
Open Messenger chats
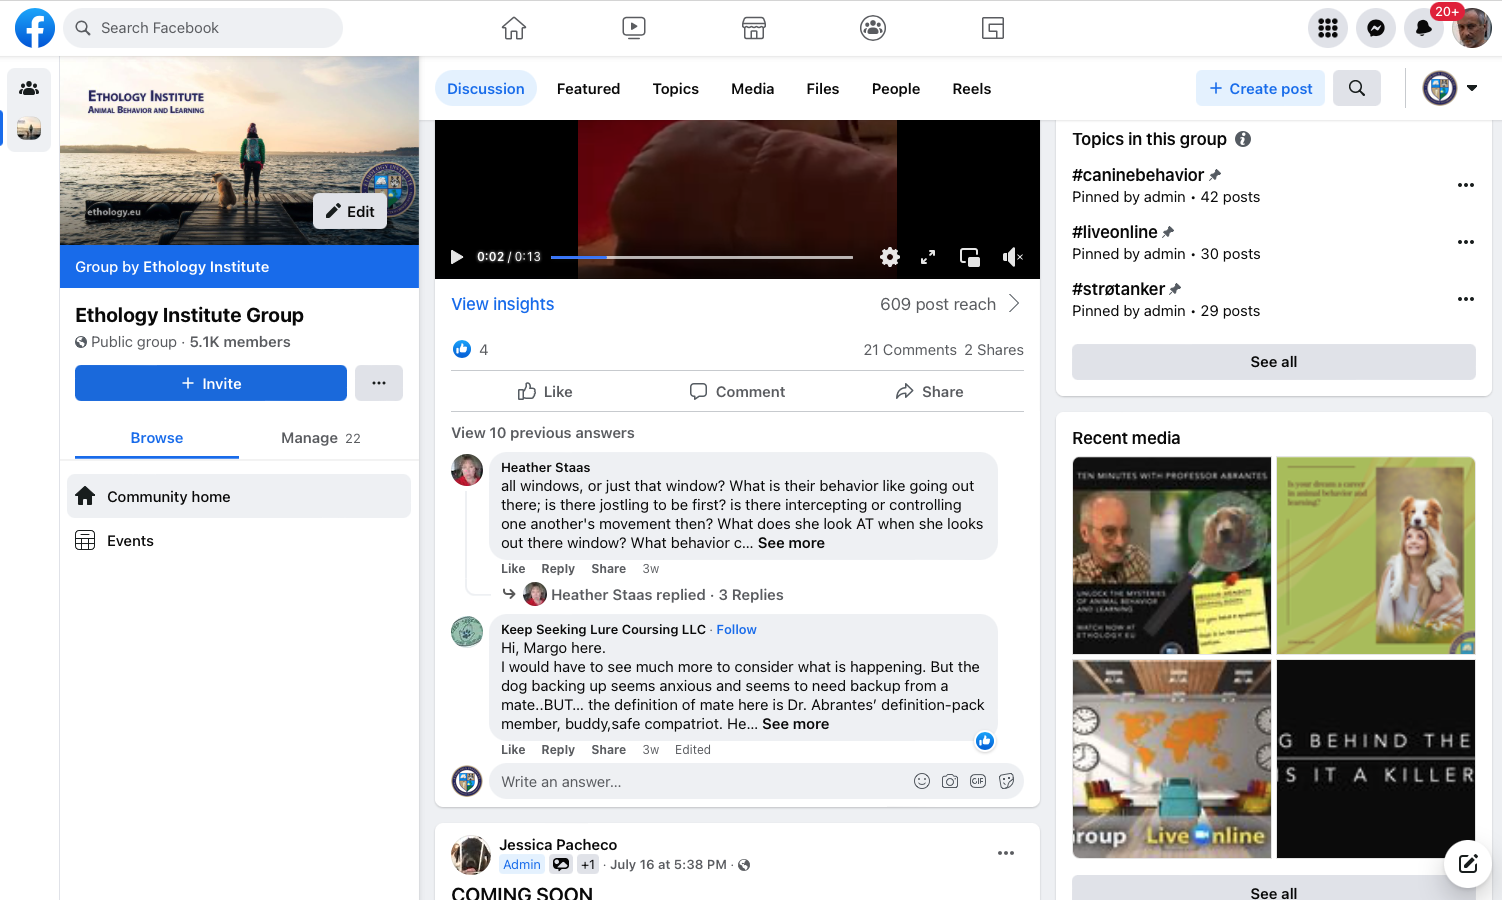click(1376, 28)
